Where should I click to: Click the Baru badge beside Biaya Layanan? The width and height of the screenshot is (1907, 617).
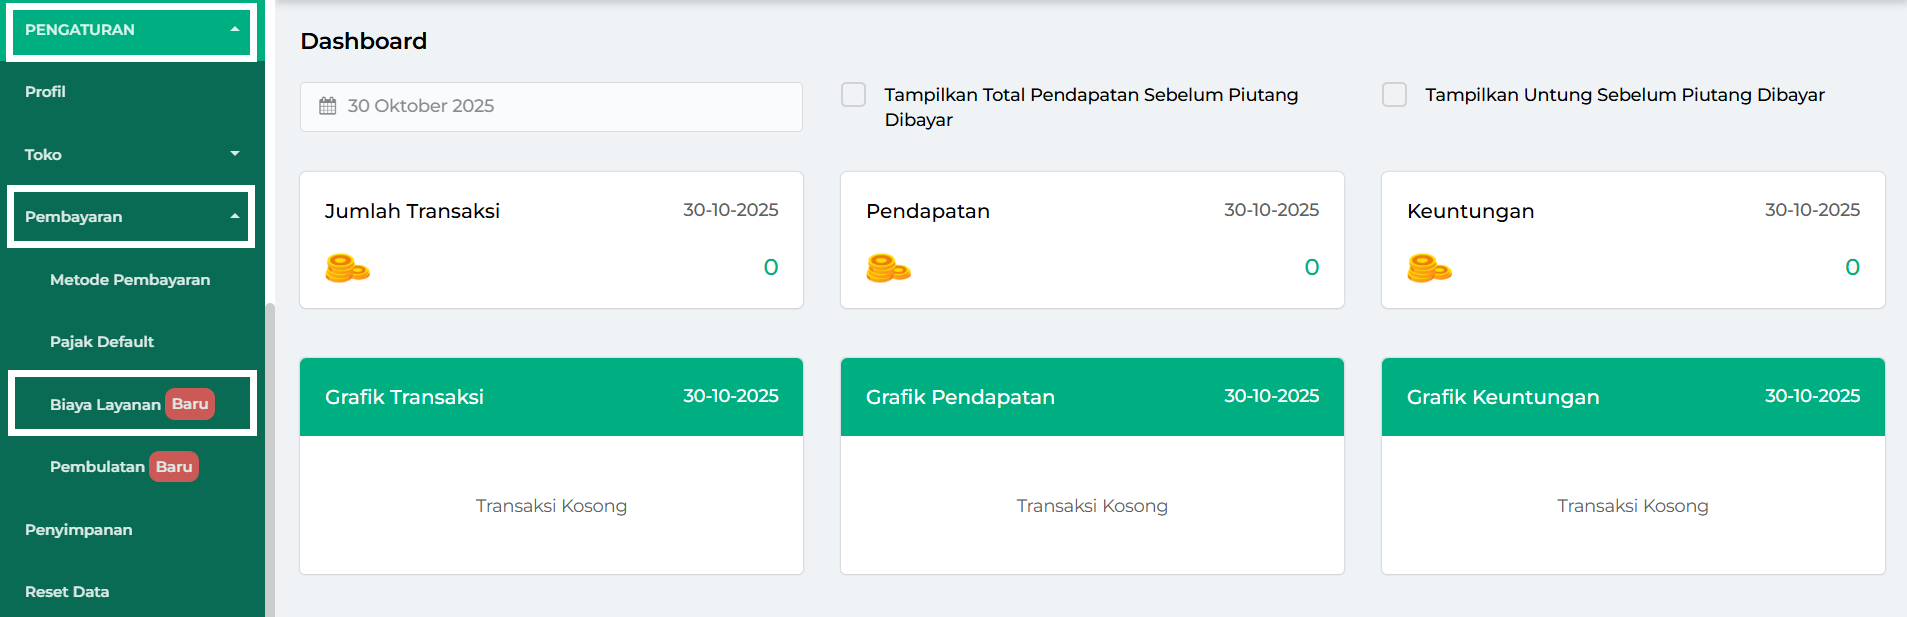[190, 404]
